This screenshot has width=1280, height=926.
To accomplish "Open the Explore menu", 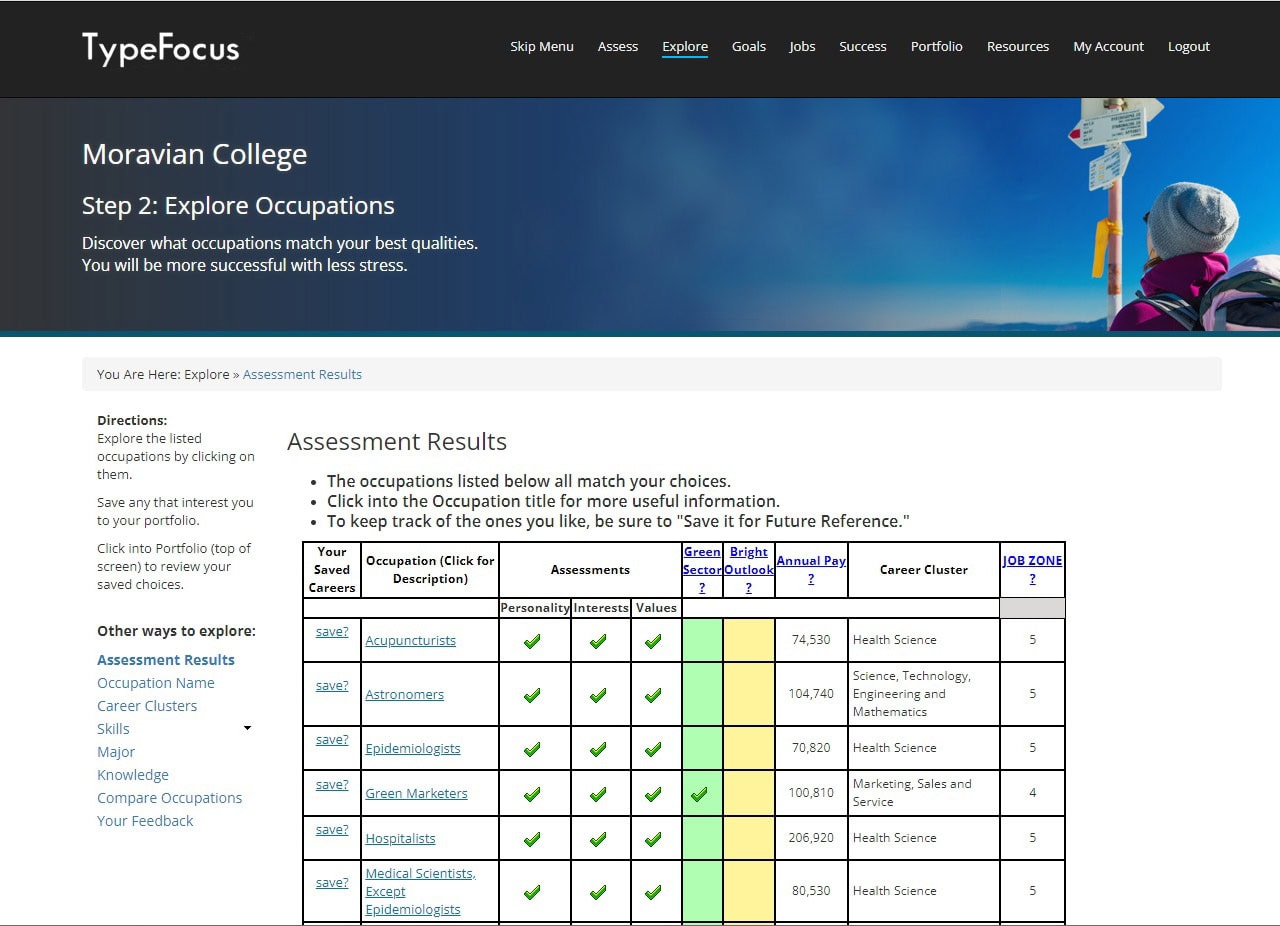I will click(x=685, y=47).
